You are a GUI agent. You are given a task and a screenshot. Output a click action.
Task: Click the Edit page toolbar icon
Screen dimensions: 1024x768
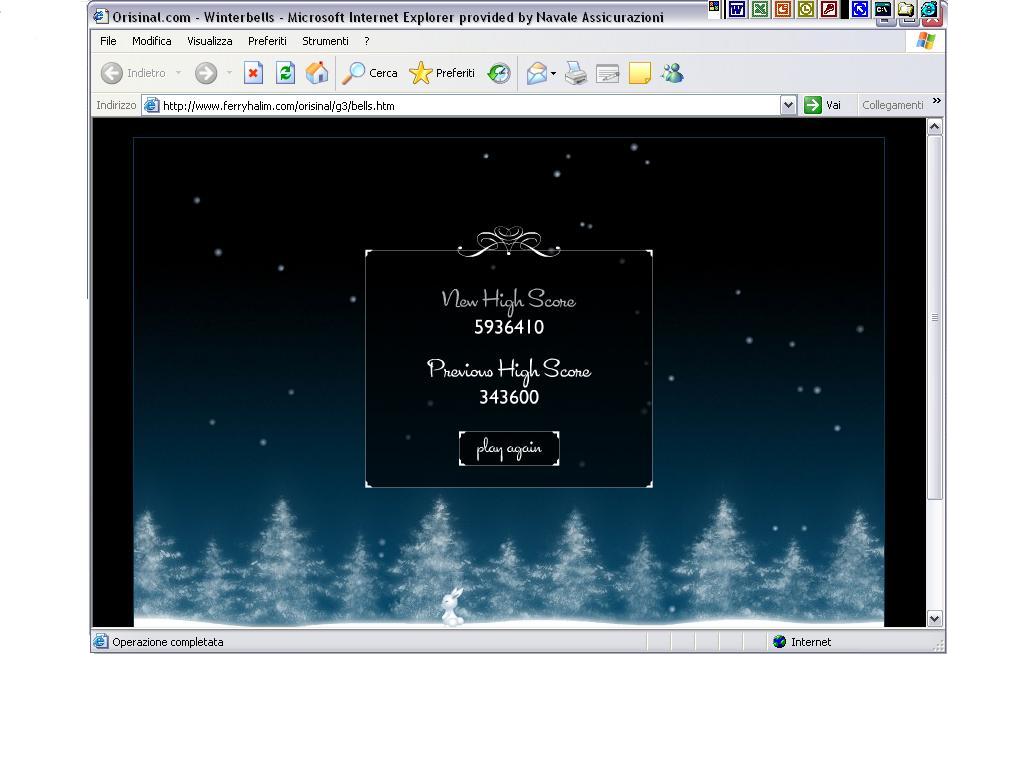607,73
